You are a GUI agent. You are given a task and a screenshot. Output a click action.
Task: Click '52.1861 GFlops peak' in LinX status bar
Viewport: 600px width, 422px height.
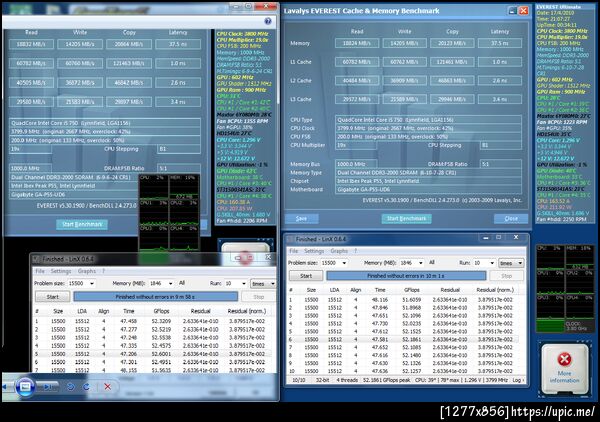click(386, 380)
